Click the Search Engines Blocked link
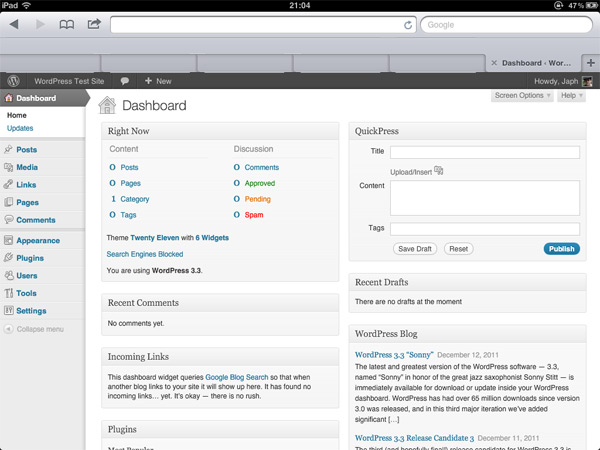This screenshot has height=450, width=600. pos(145,254)
